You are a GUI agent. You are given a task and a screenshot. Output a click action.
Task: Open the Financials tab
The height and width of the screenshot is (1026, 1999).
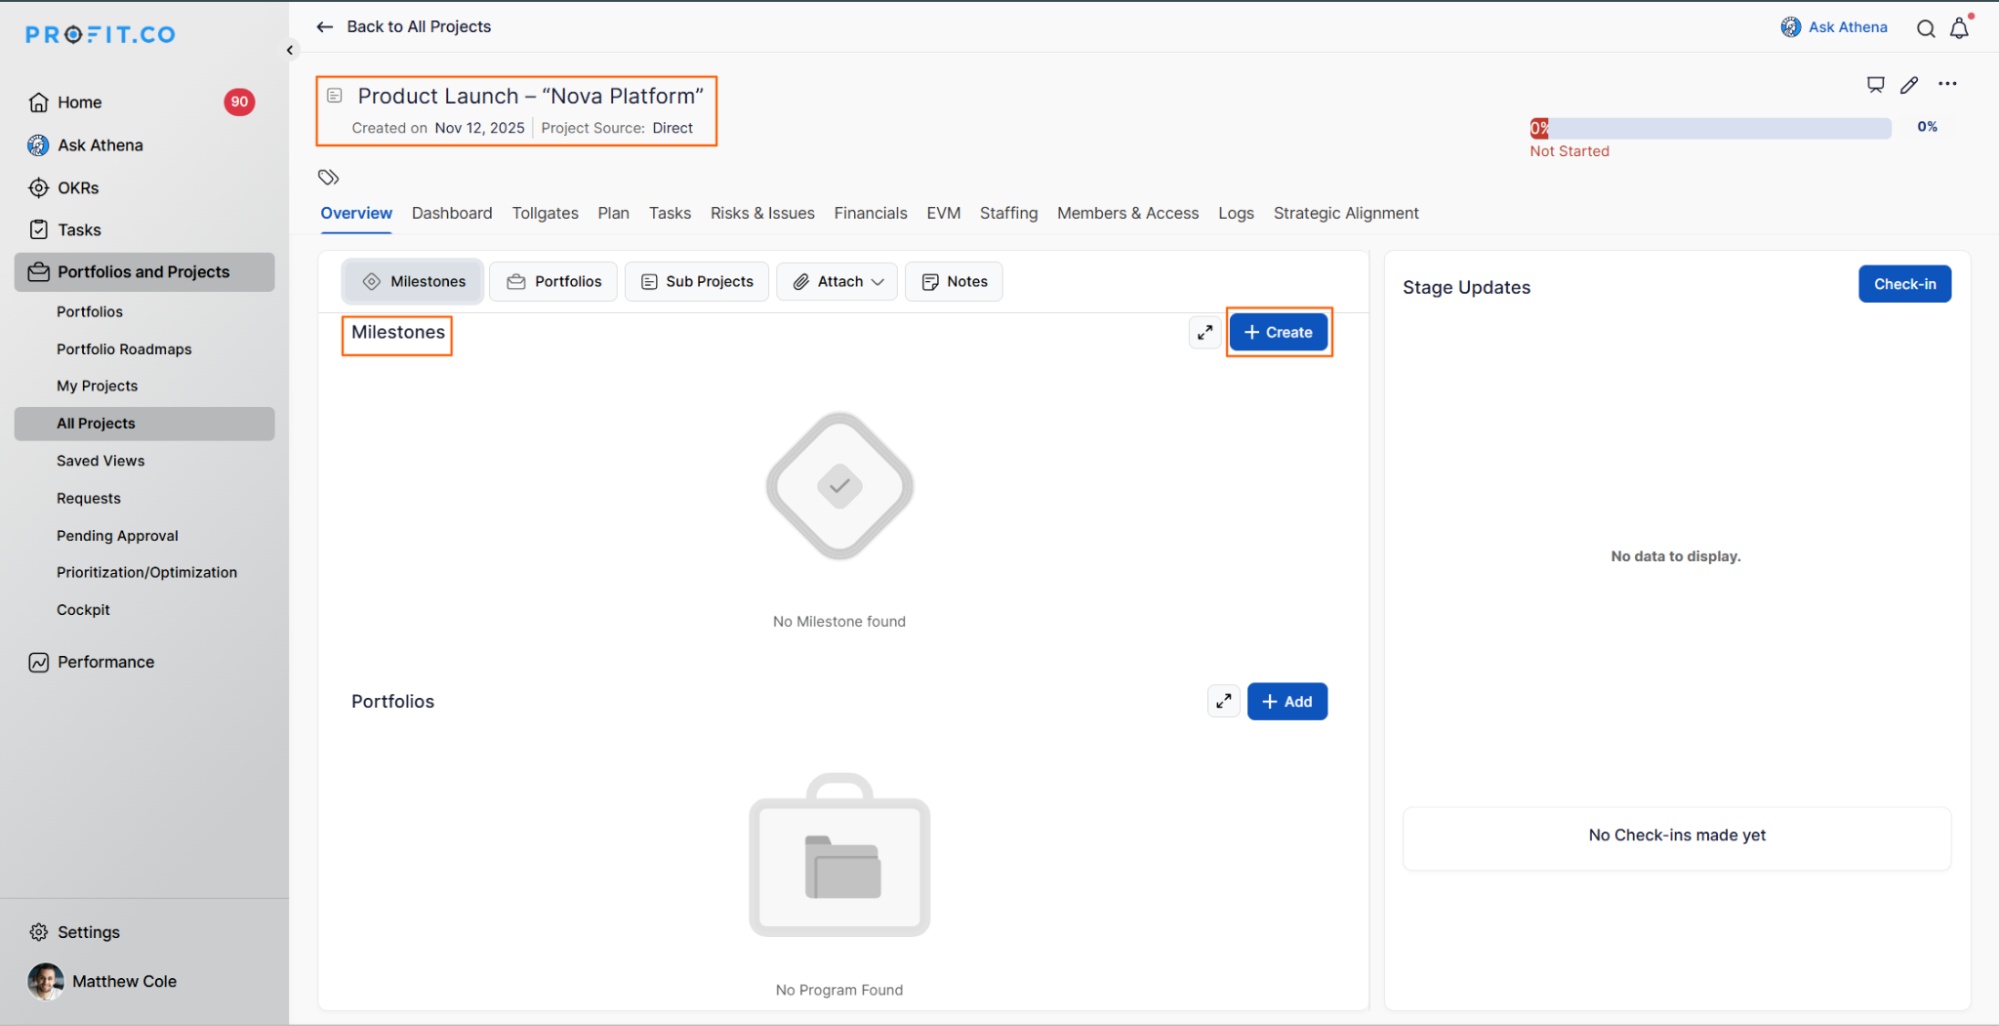tap(870, 213)
